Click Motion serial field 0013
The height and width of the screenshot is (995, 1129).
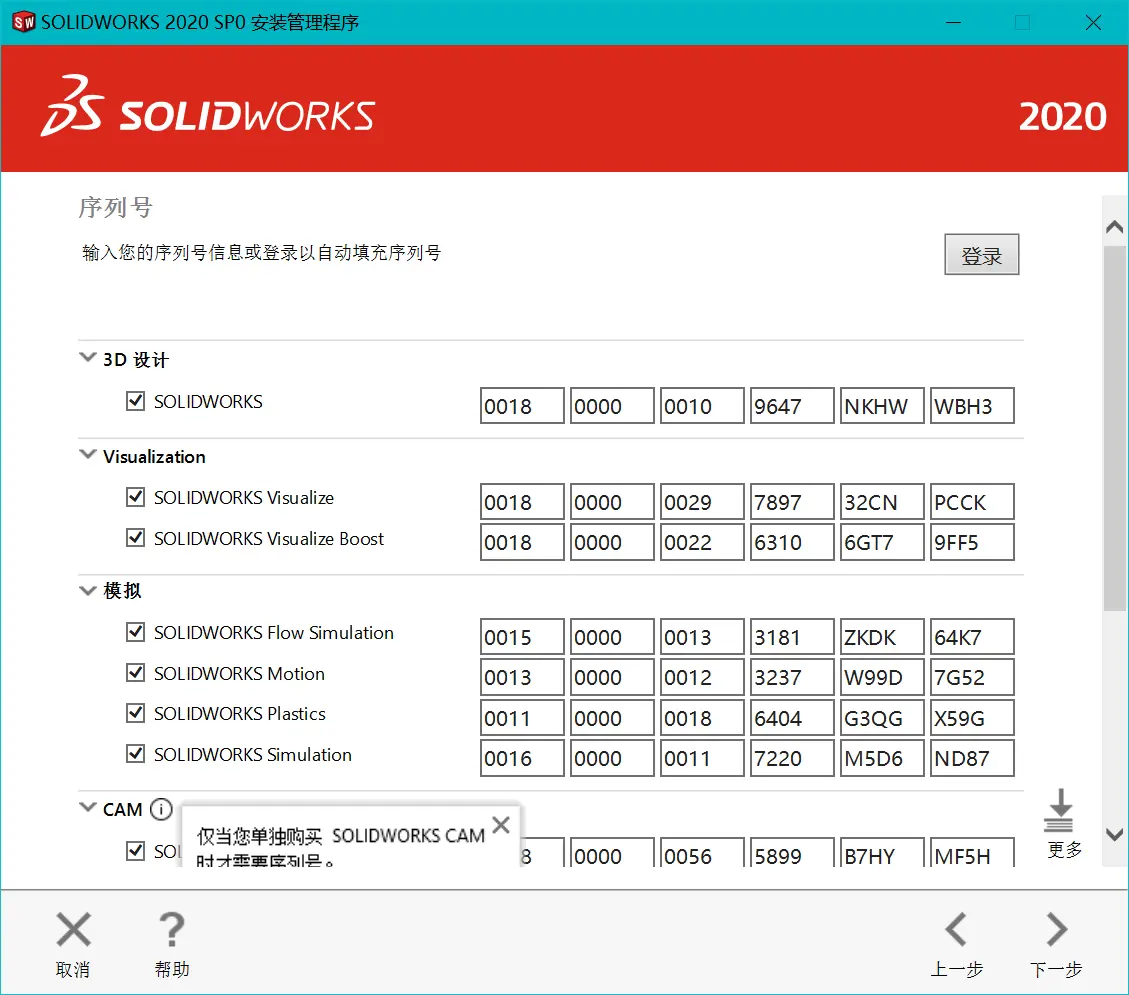pyautogui.click(x=522, y=677)
